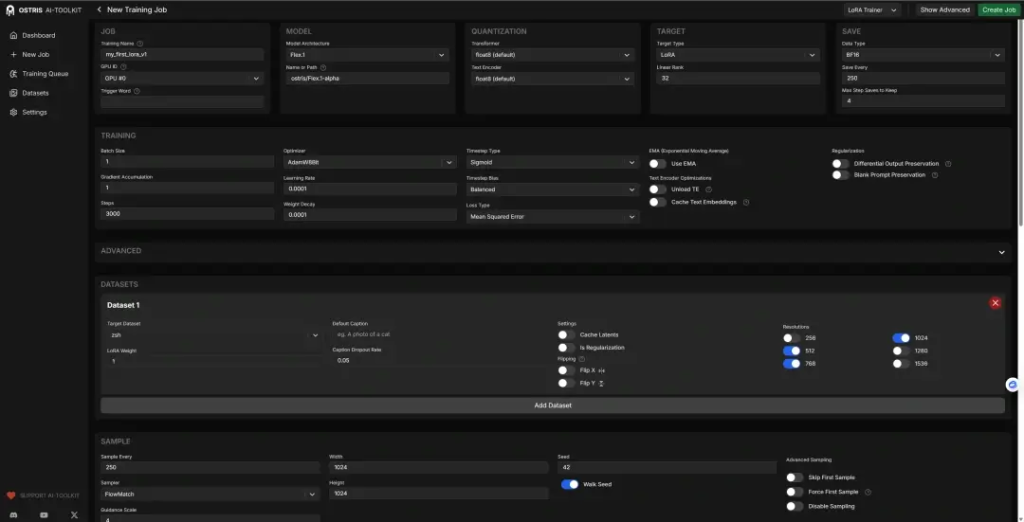The height and width of the screenshot is (522, 1024).
Task: Remove Dataset 1 with the red X
Action: [x=995, y=303]
